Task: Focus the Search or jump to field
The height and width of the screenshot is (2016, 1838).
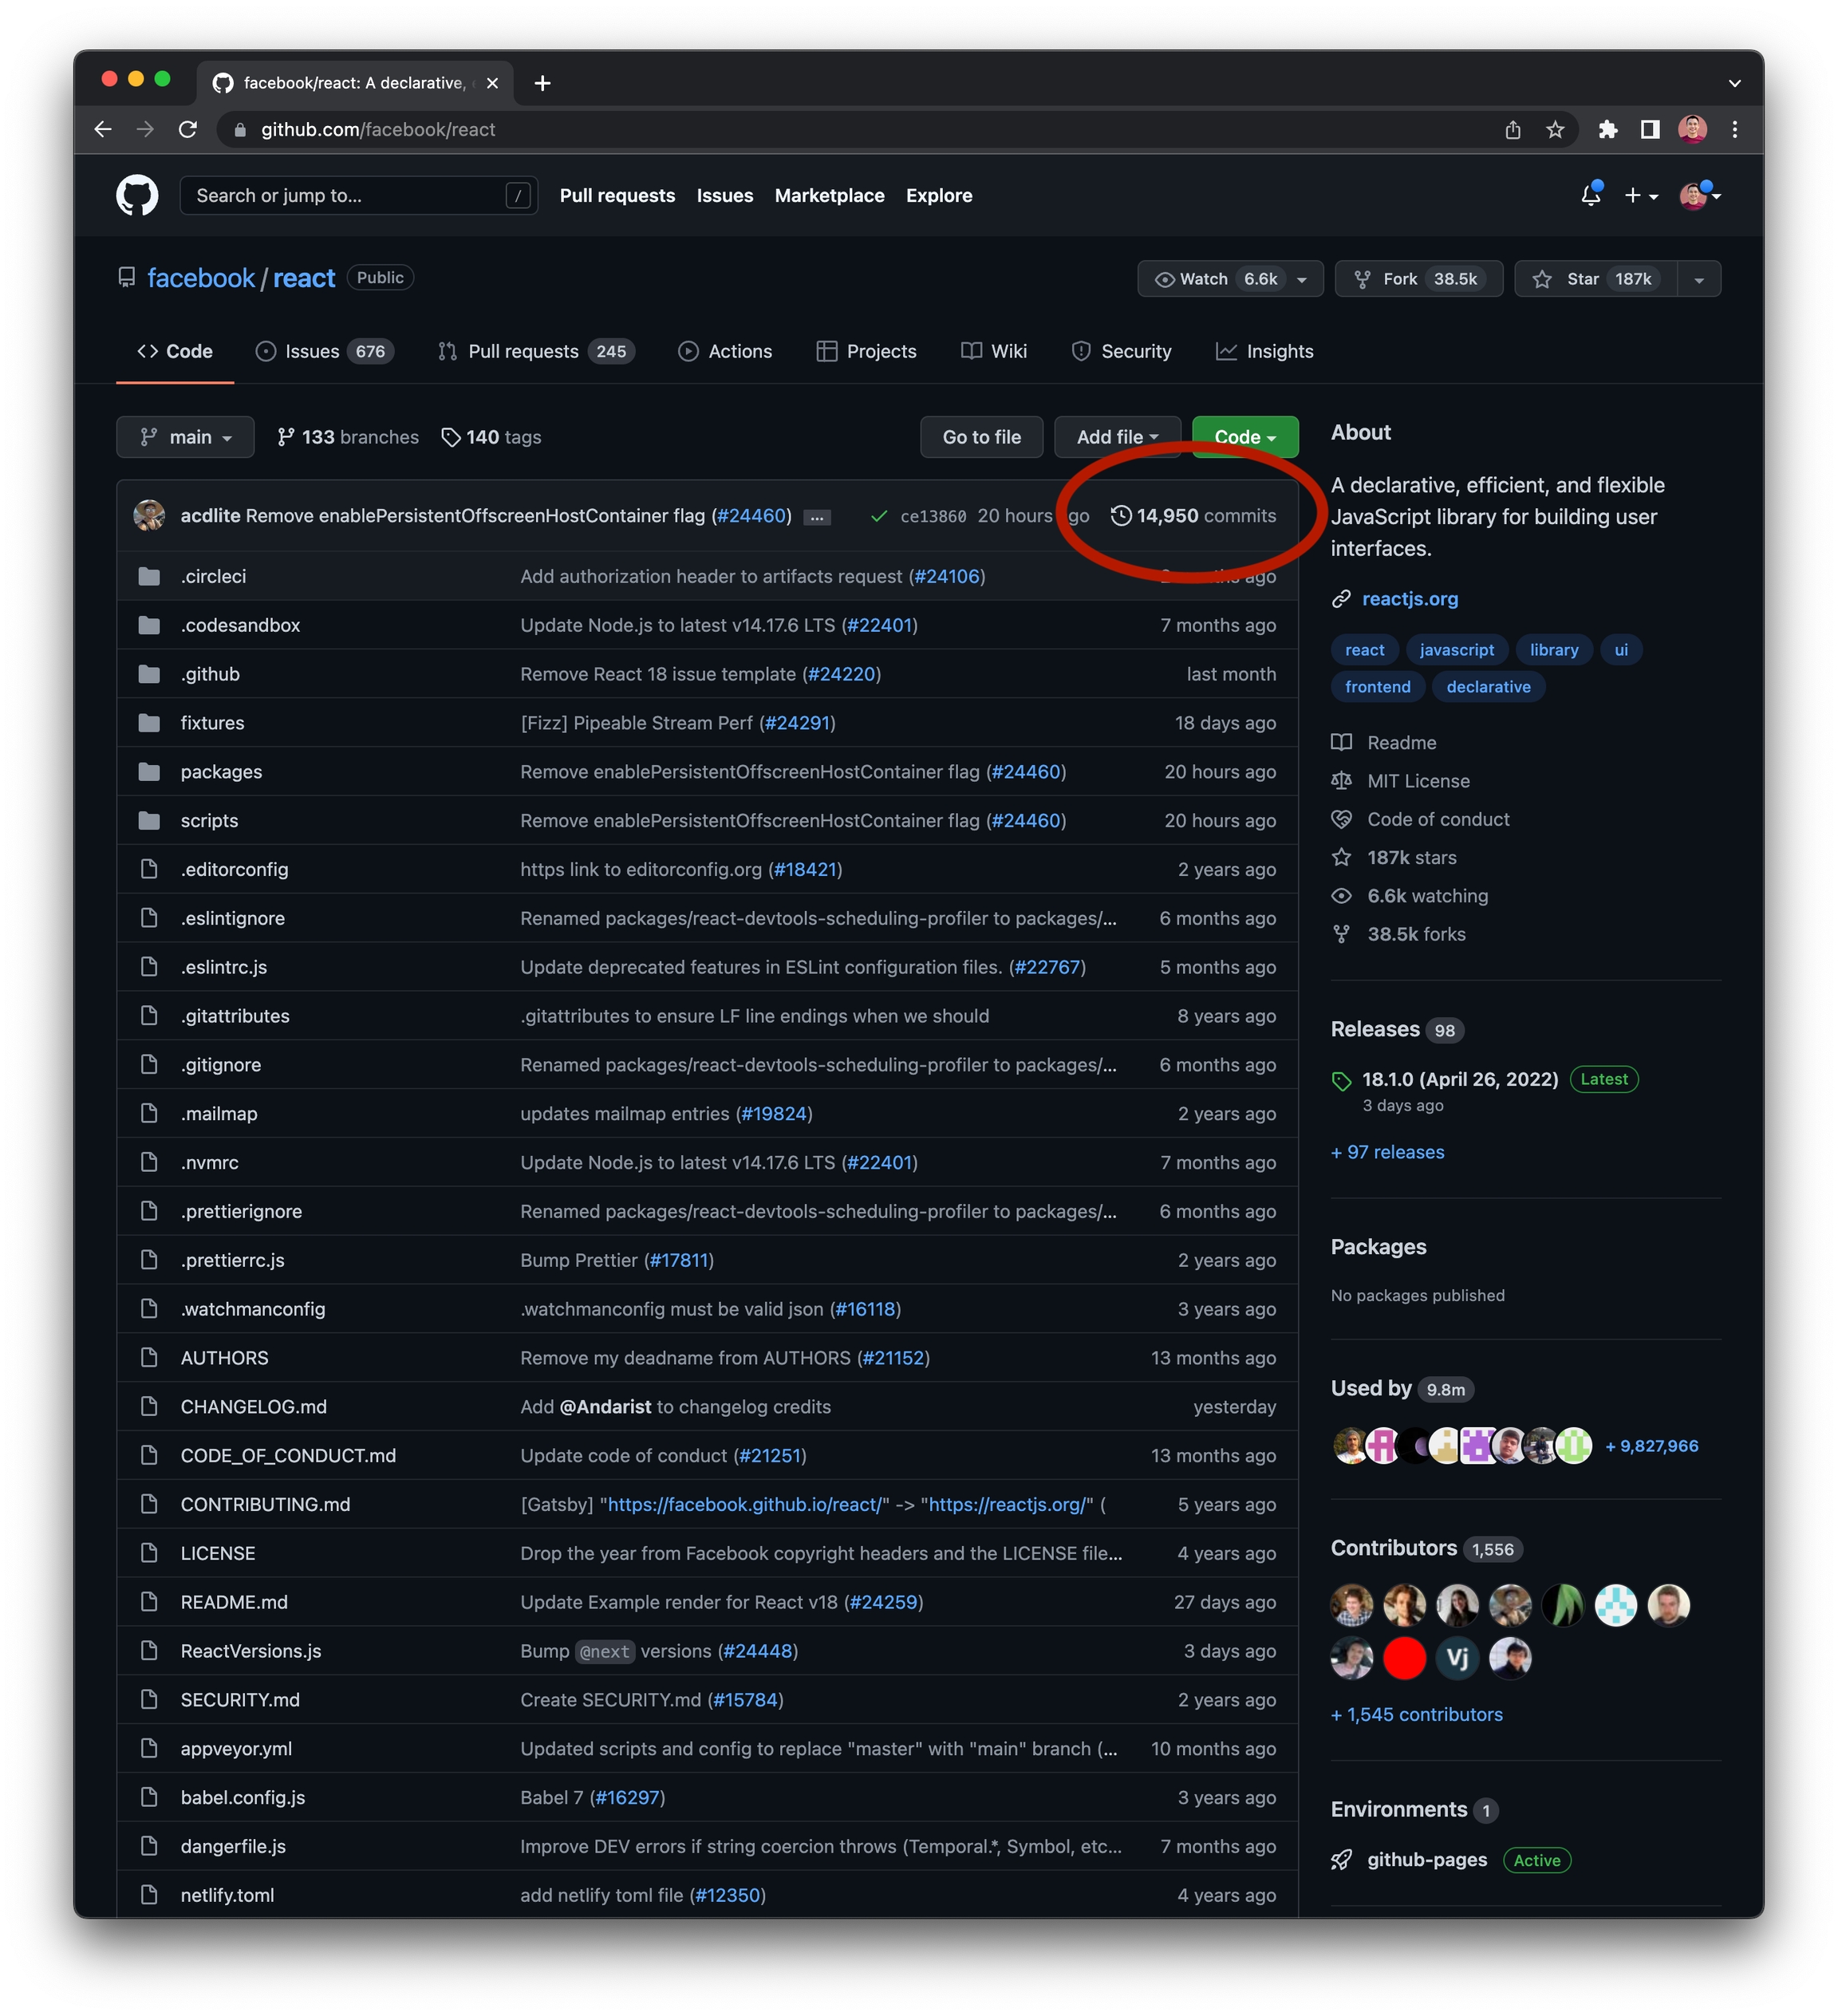Action: 358,196
